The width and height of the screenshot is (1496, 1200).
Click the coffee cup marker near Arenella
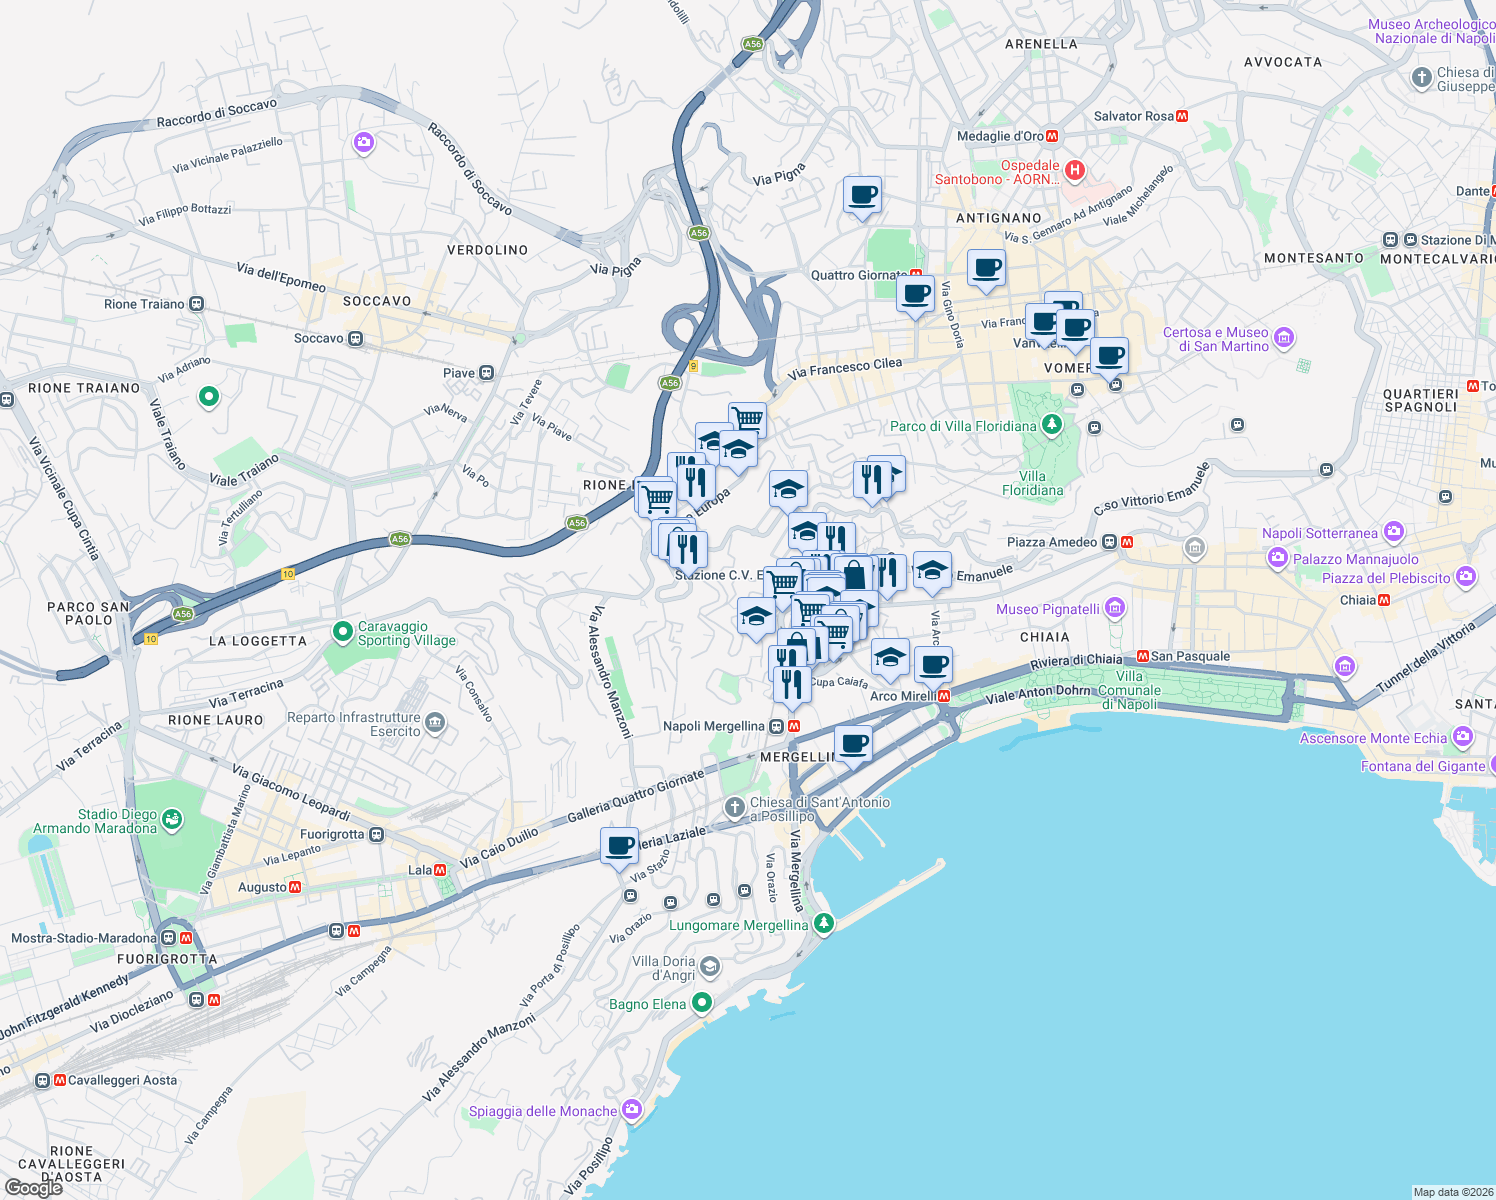862,196
